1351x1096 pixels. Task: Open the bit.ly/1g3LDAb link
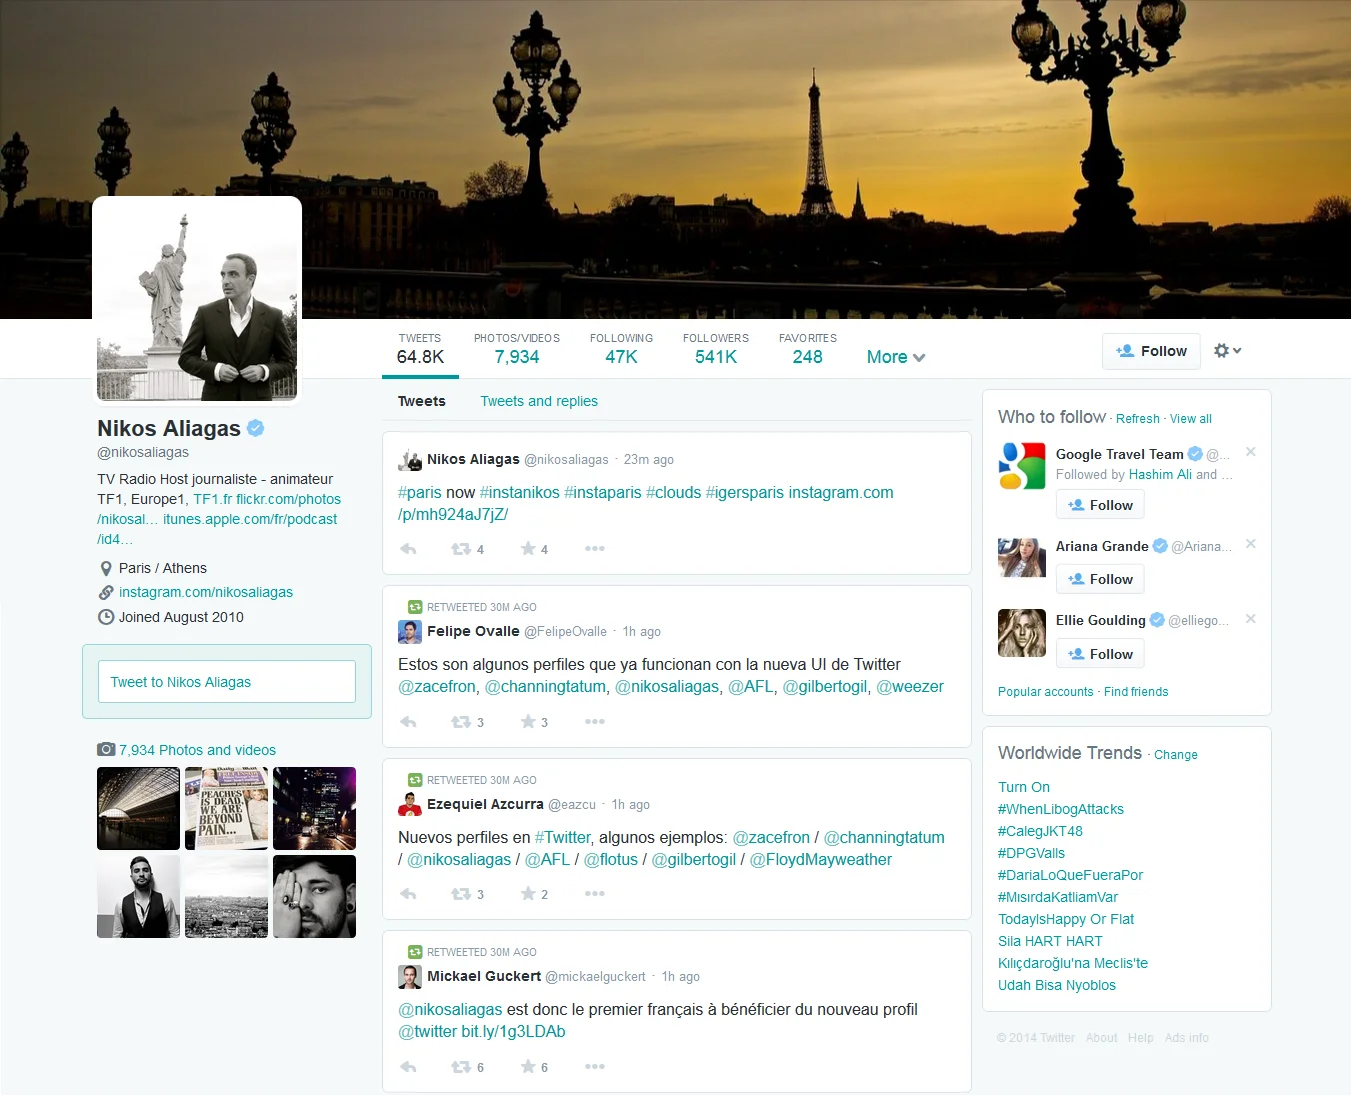pos(513,1031)
